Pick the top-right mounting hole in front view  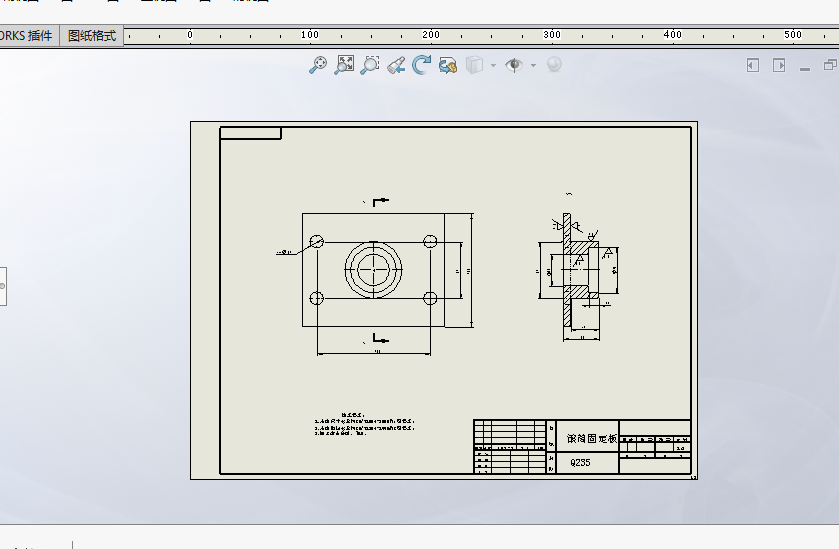tap(430, 241)
